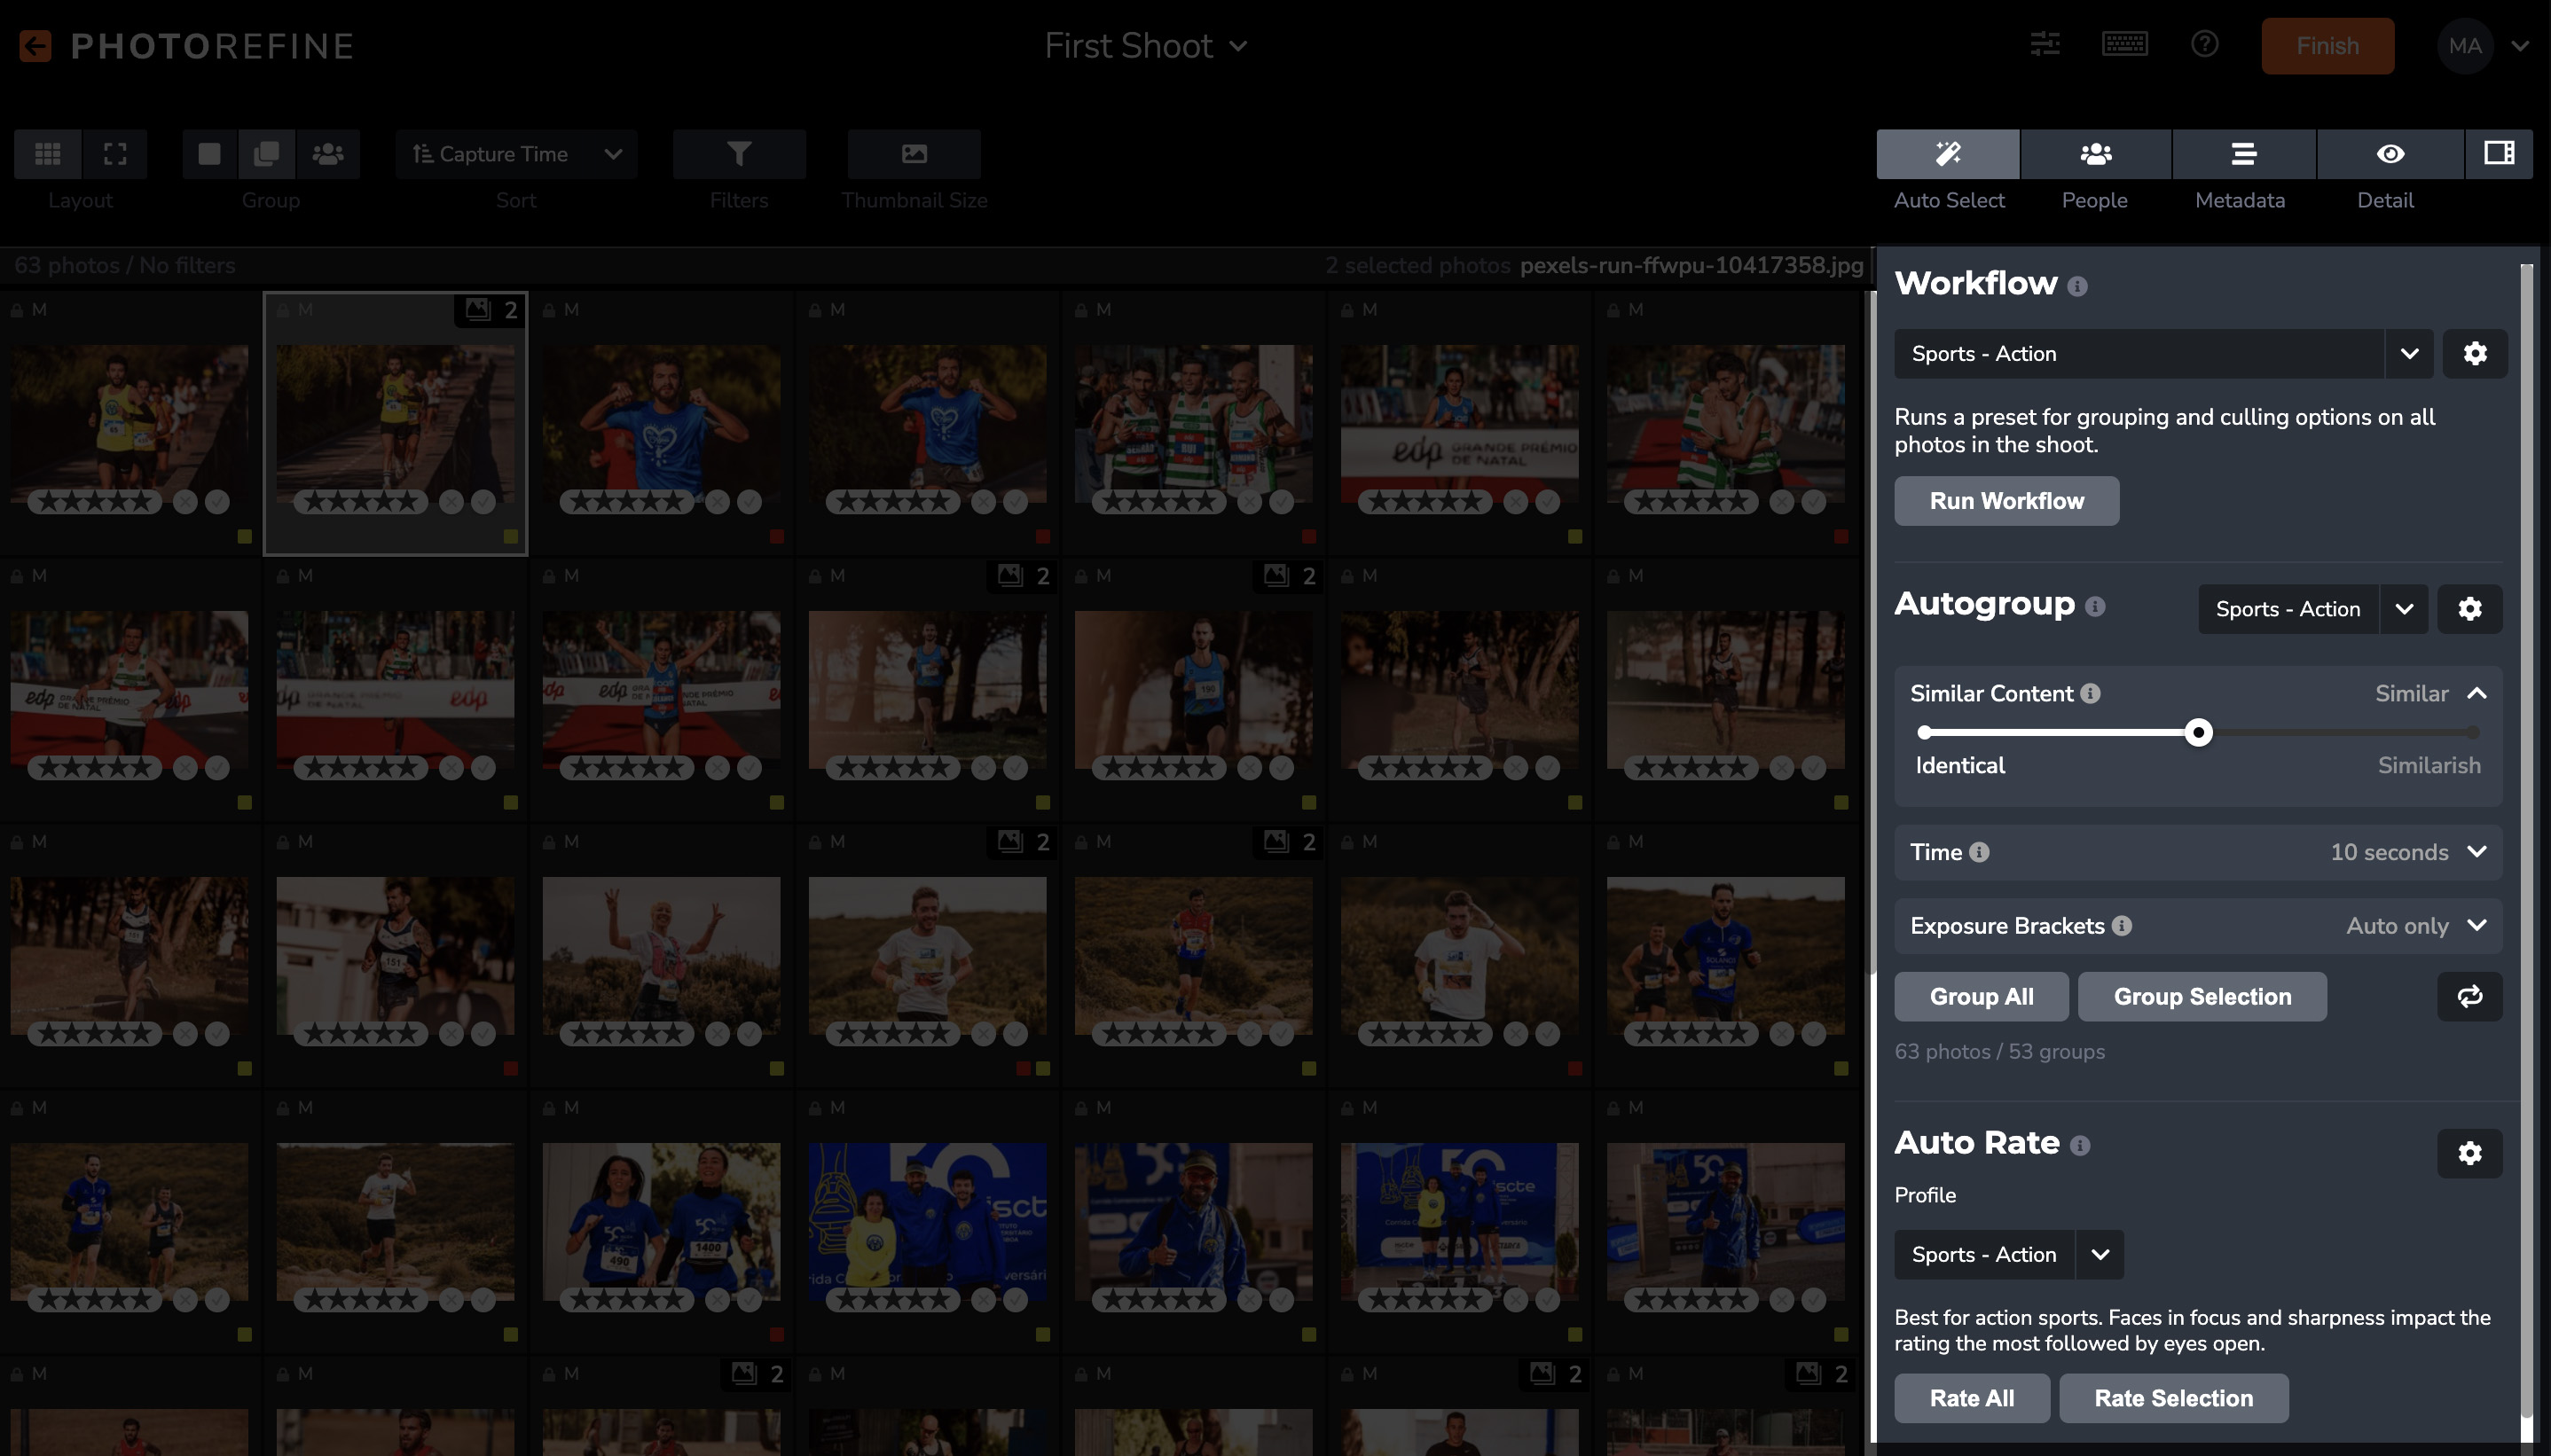
Task: Switch to grid layout view
Action: pos(48,154)
